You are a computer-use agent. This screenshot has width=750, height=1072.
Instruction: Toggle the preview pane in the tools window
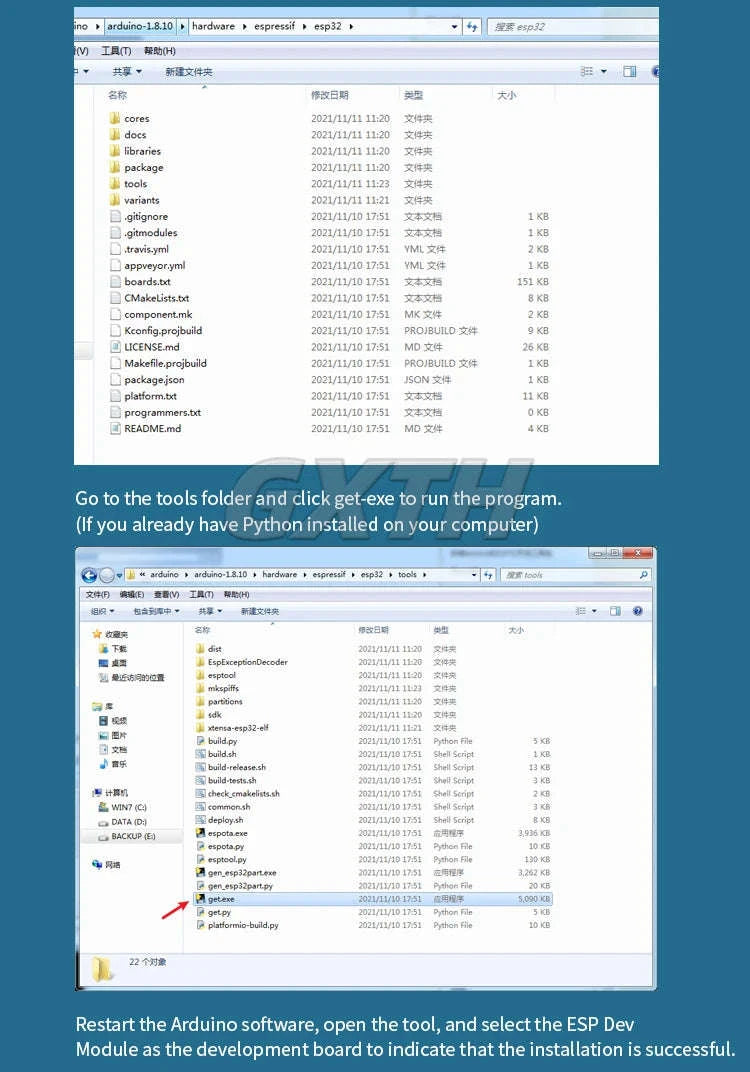point(614,611)
